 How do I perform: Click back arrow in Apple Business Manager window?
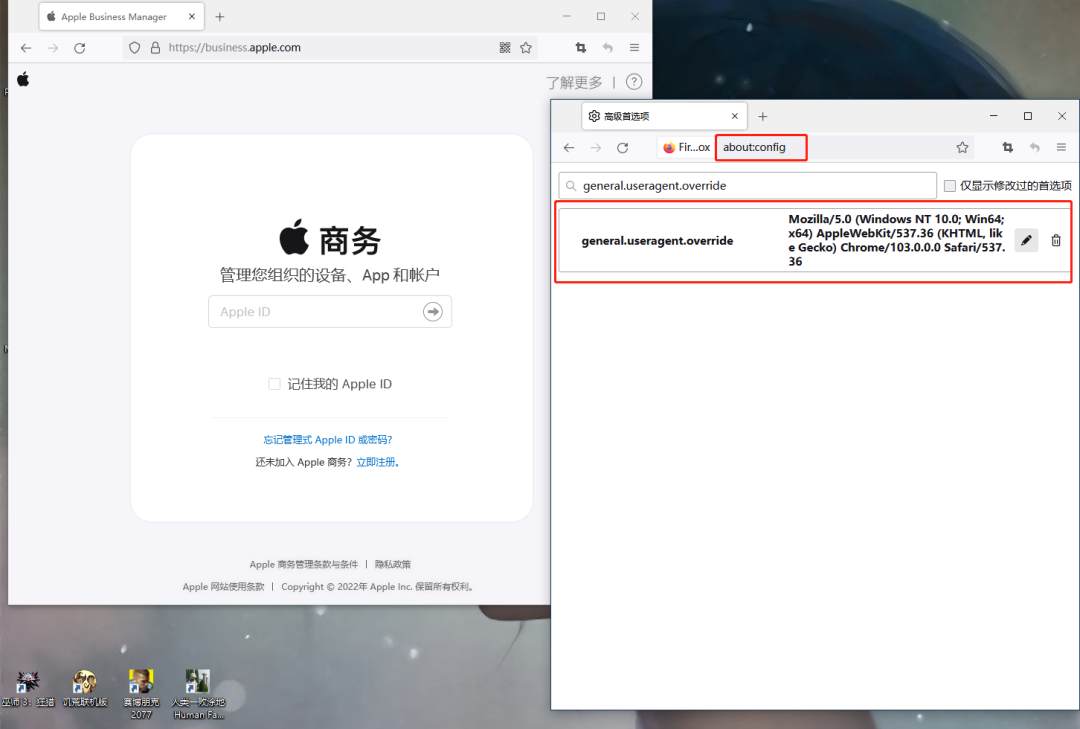(x=26, y=48)
